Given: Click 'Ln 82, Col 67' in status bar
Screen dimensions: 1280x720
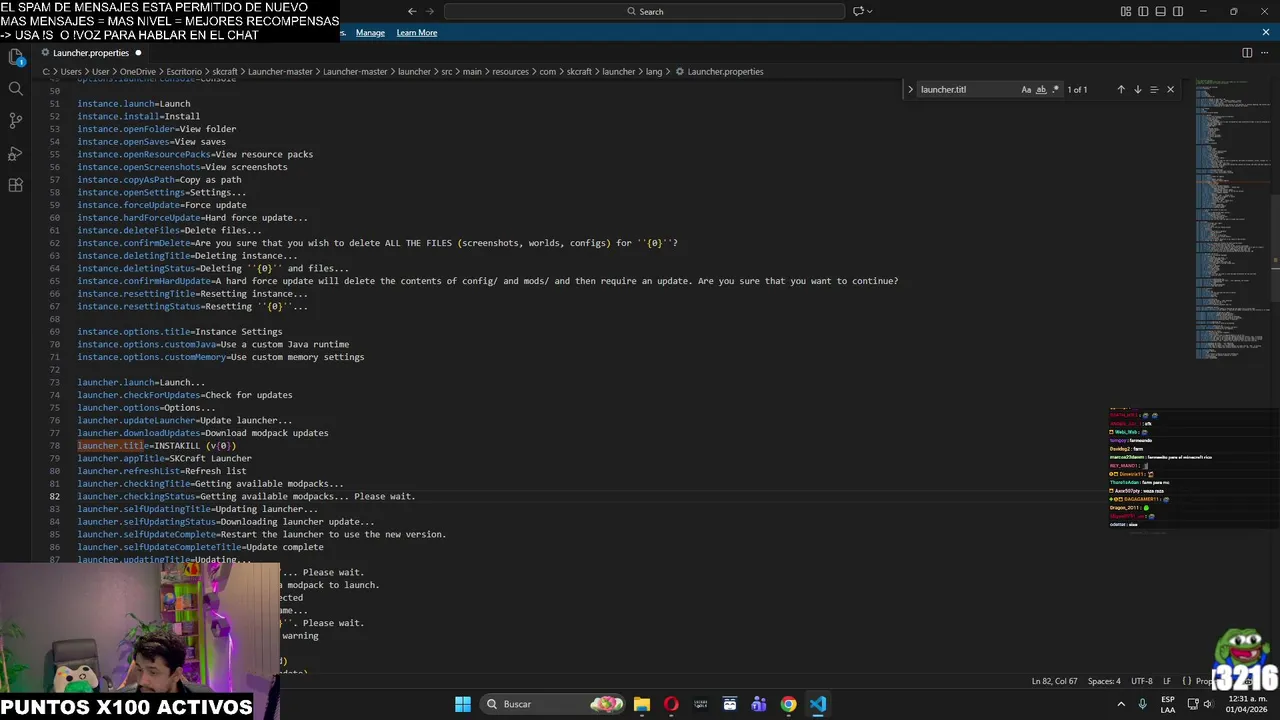Looking at the screenshot, I should click(x=1054, y=681).
